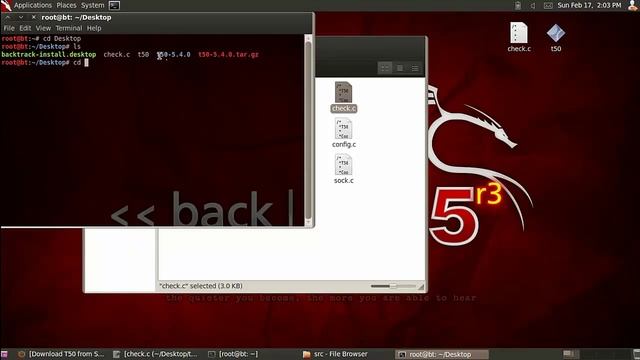Click the terminal vertical scrollbar
Image resolution: width=640 pixels, height=360 pixels.
[308, 131]
